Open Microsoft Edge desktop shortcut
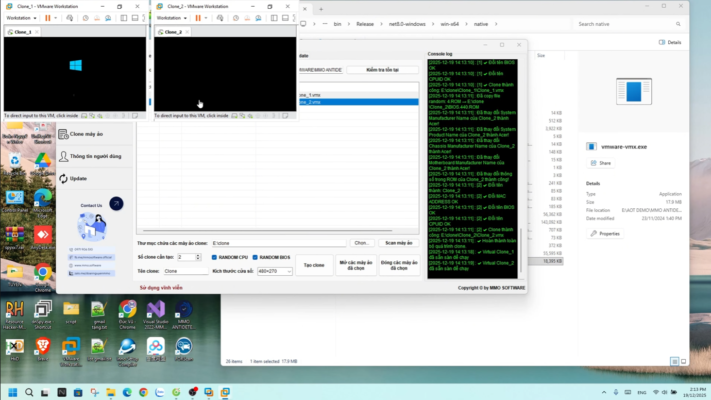Image resolution: width=711 pixels, height=400 pixels. 43,202
